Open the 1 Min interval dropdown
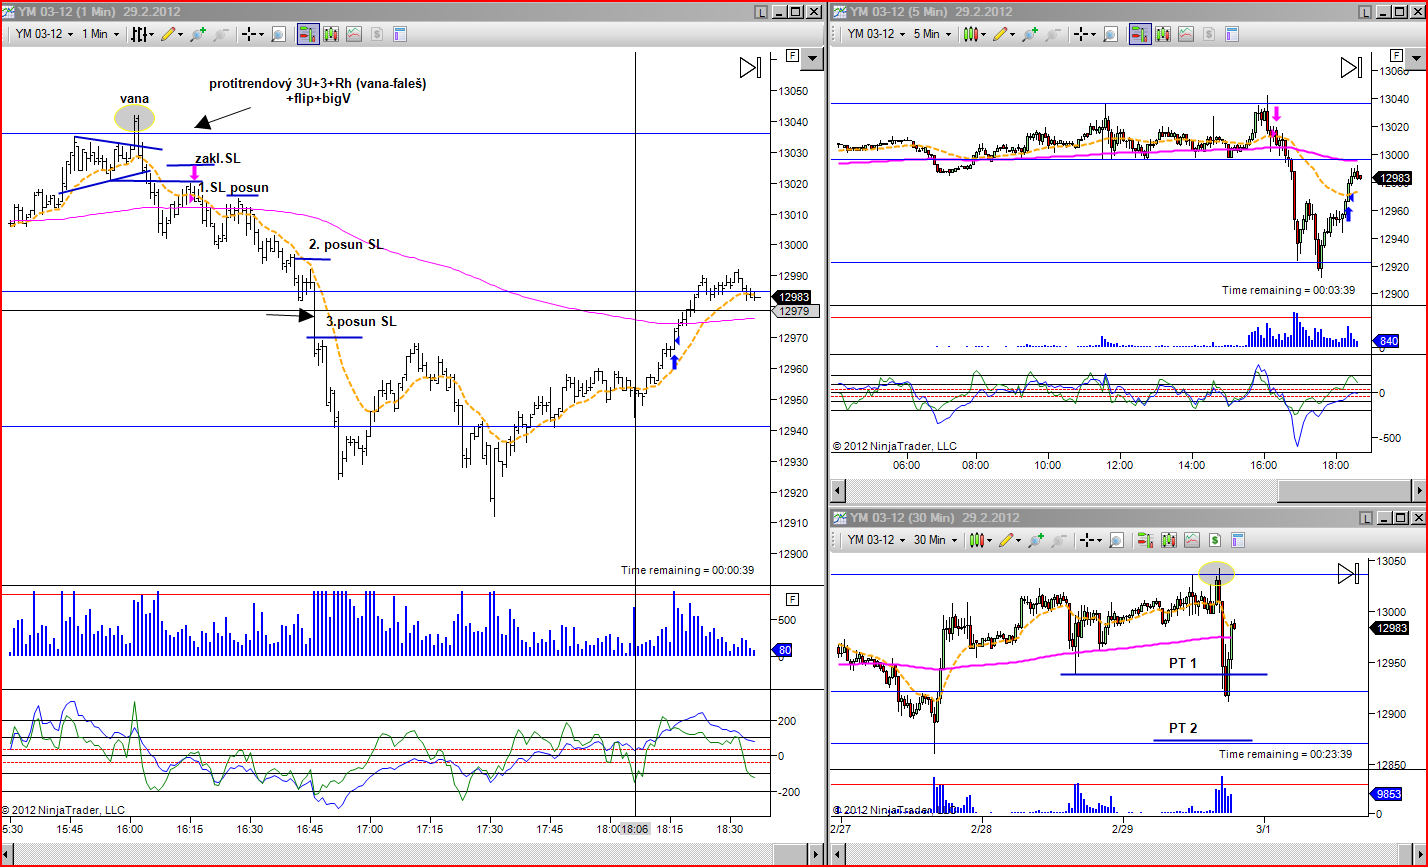The image size is (1428, 867). 100,34
